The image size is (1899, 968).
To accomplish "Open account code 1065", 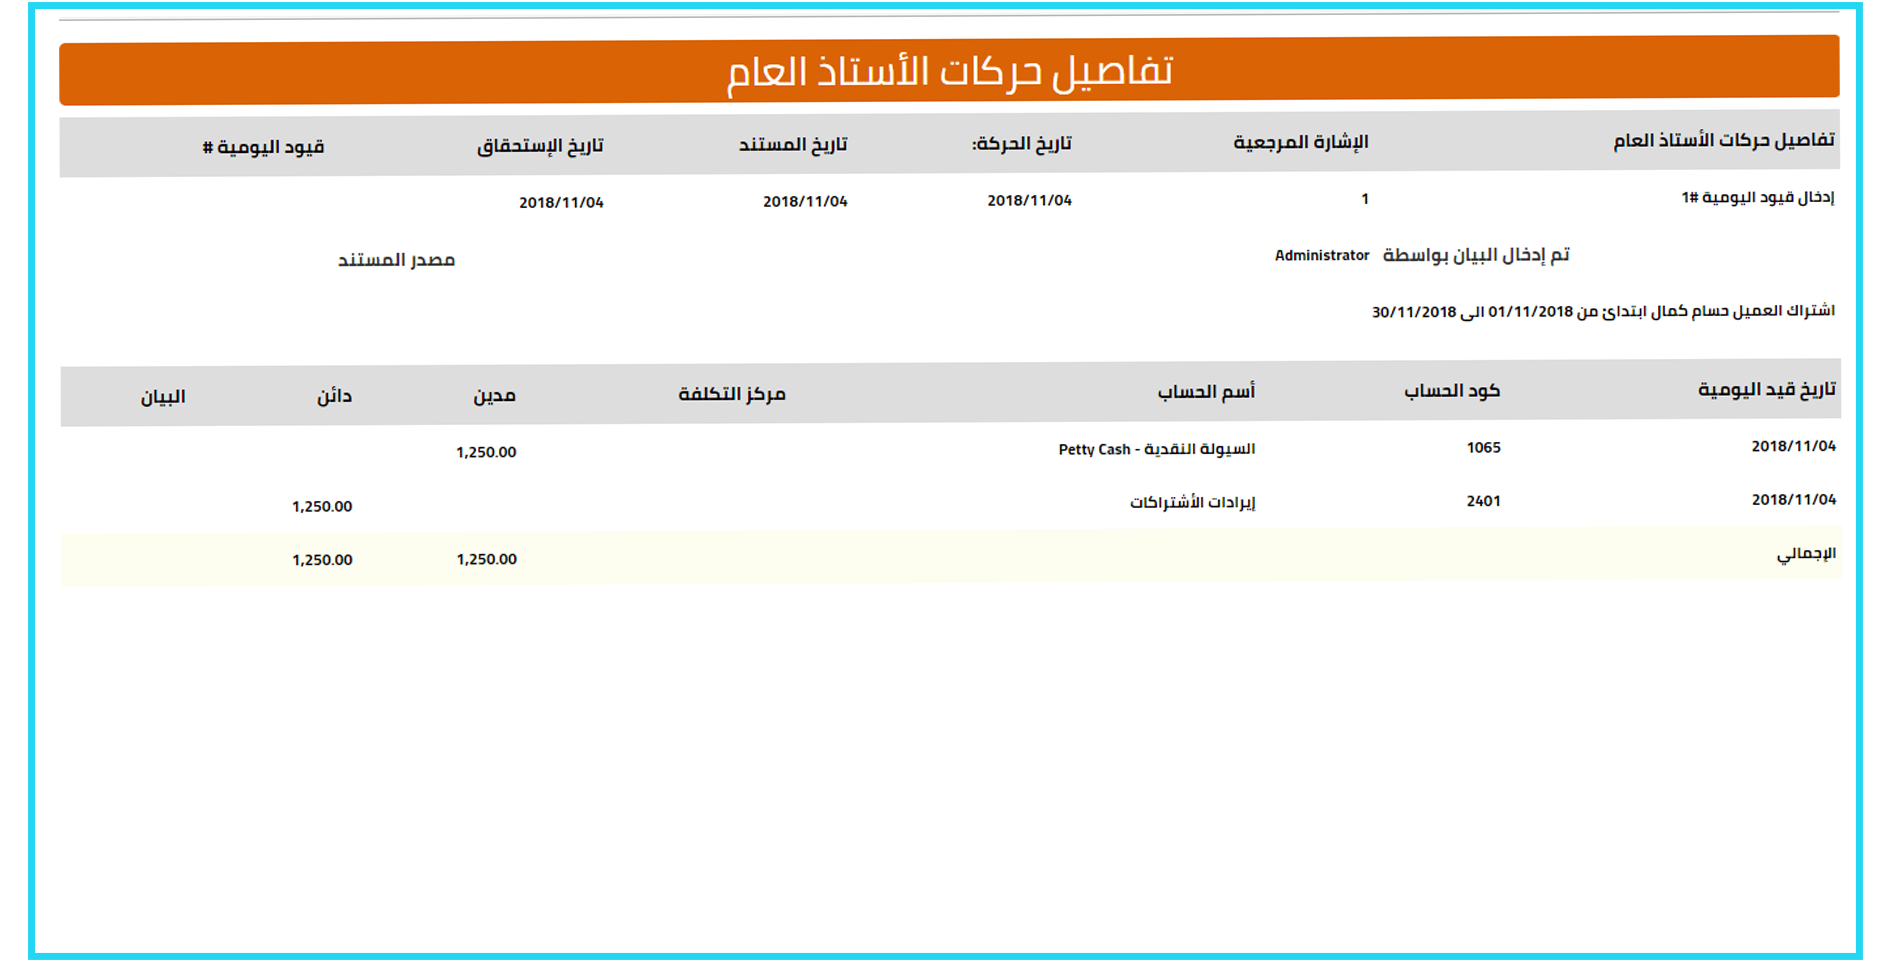I will tap(1483, 448).
